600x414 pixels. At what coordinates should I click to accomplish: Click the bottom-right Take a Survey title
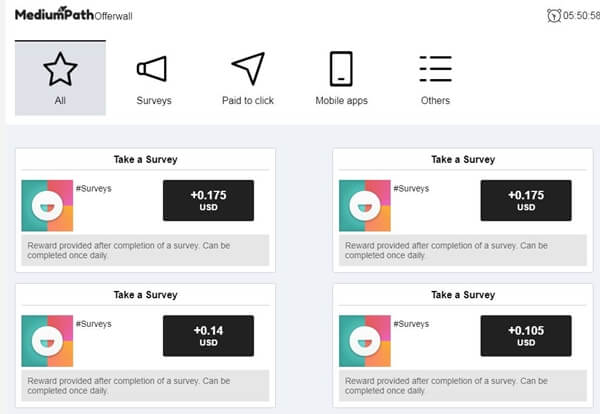coord(463,295)
